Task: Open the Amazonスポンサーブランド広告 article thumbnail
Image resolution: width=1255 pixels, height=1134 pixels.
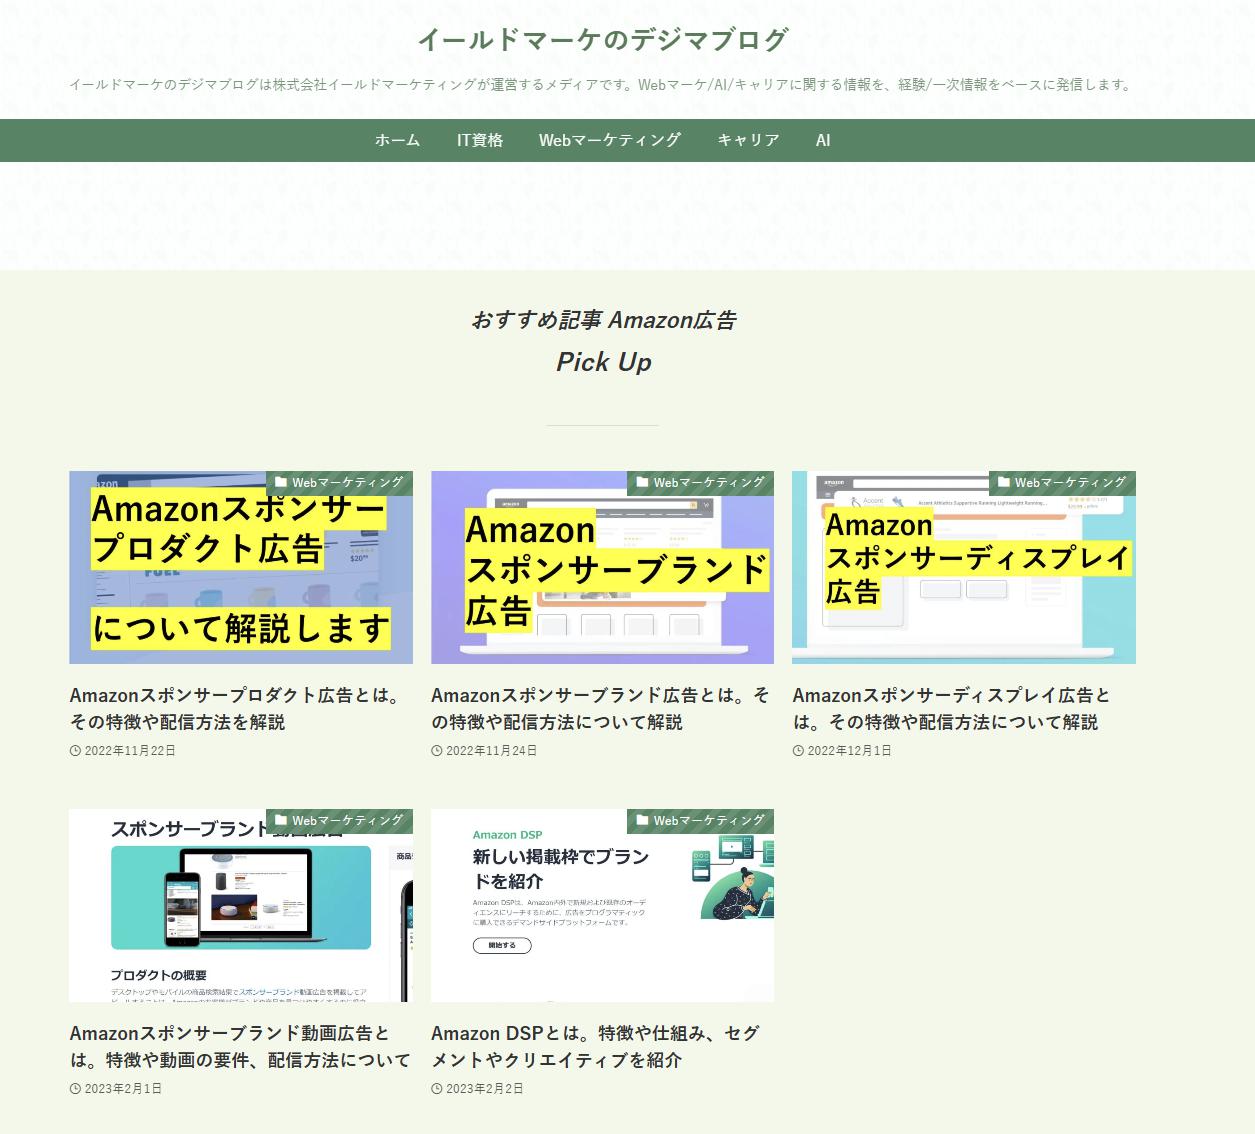Action: (x=602, y=567)
